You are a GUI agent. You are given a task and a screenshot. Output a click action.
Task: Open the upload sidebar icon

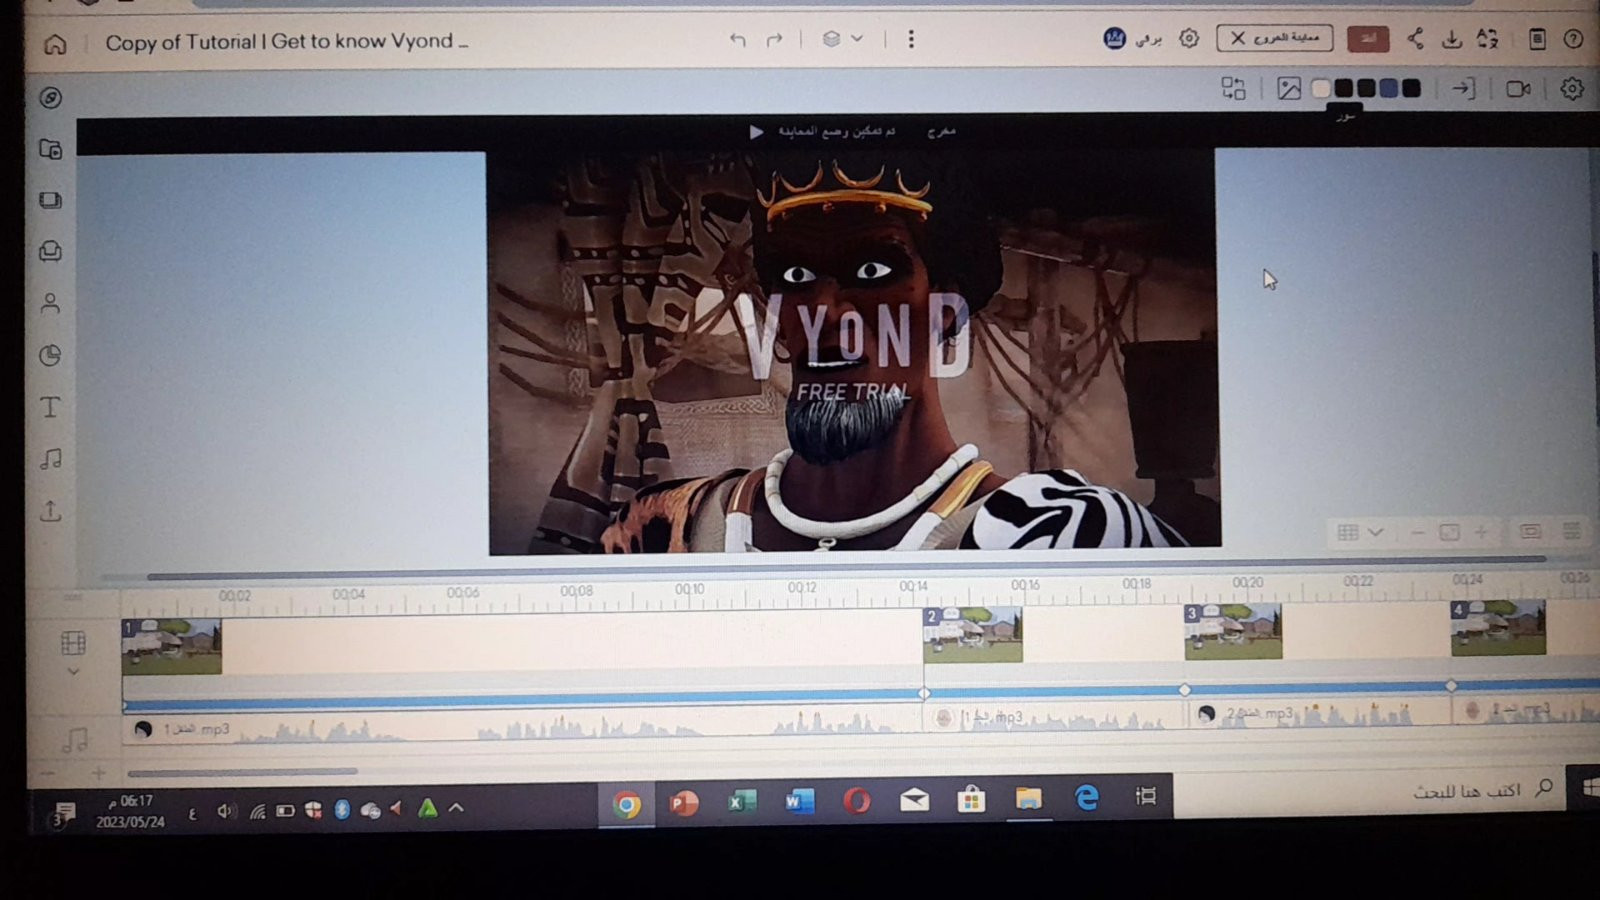[x=51, y=511]
